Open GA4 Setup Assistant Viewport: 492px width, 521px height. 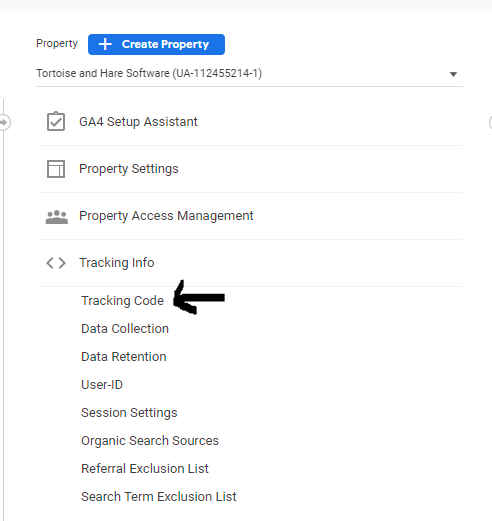pyautogui.click(x=250, y=122)
